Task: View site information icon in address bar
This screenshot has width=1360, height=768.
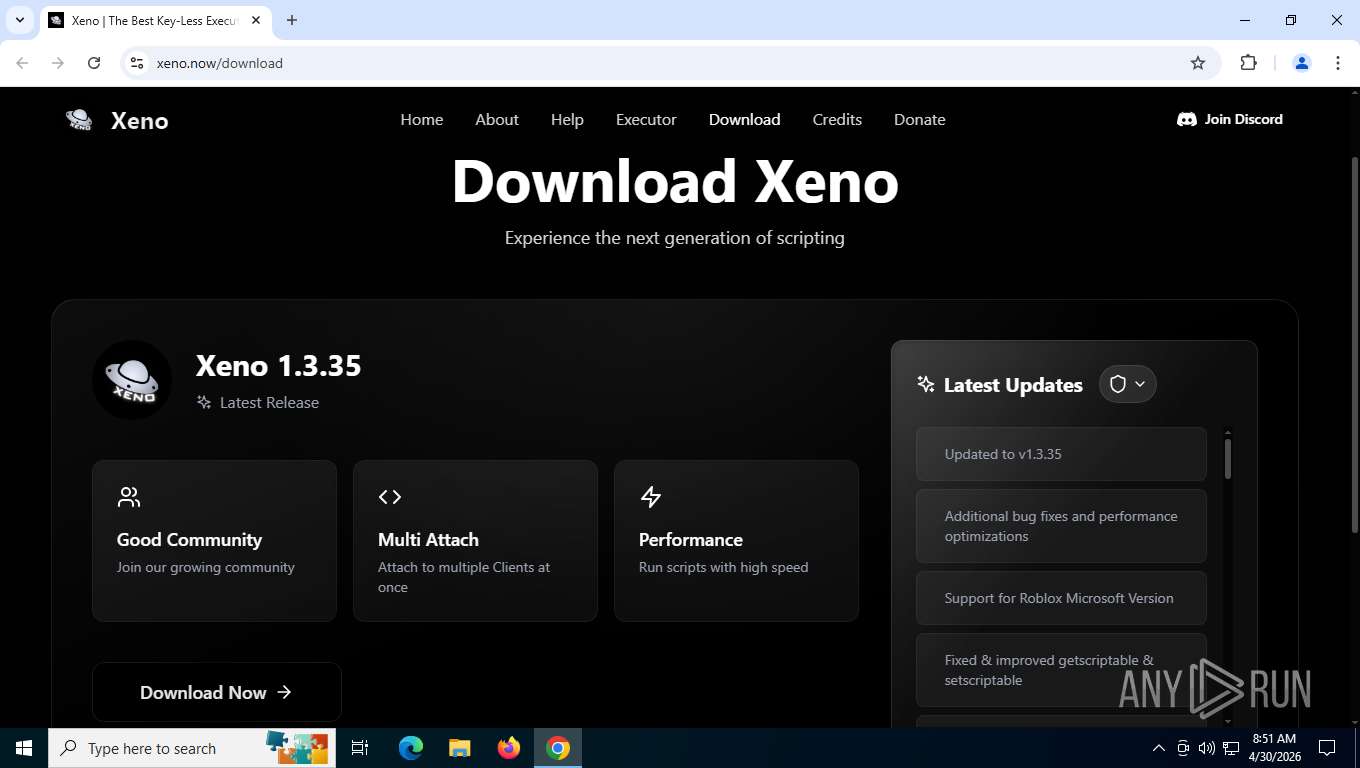Action: click(x=137, y=63)
